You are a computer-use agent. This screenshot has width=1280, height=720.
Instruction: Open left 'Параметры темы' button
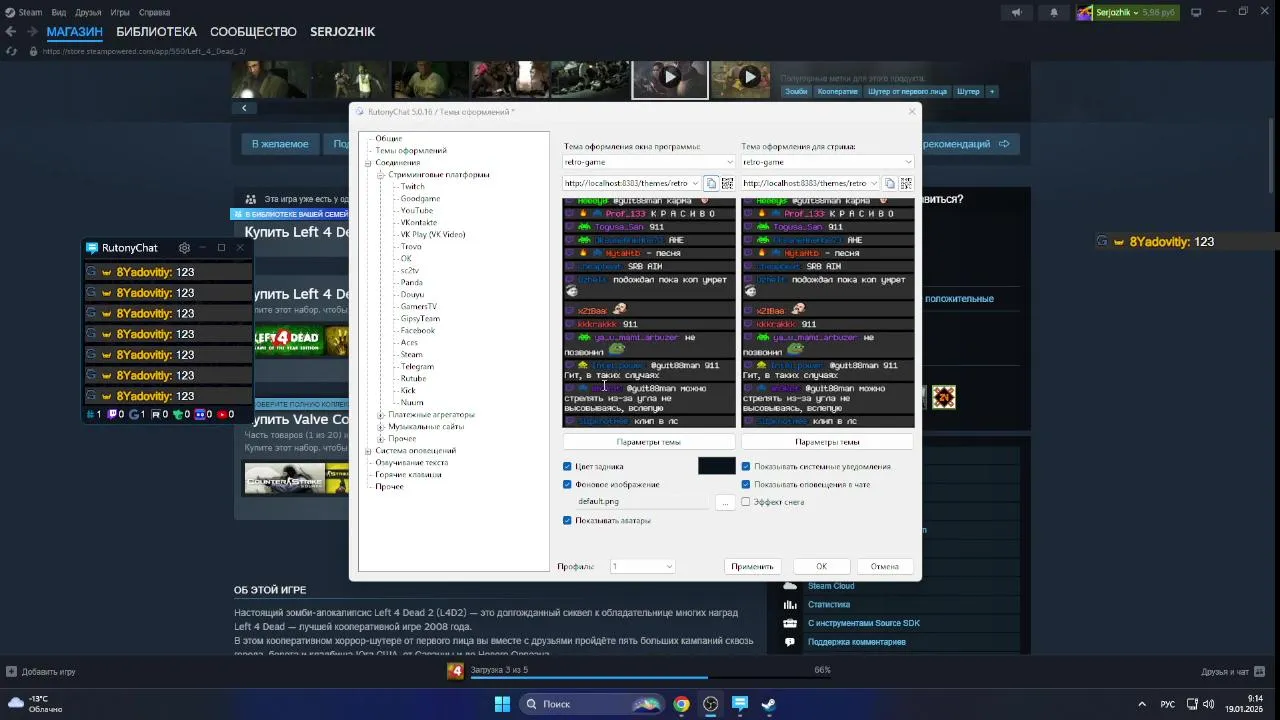pyautogui.click(x=649, y=442)
